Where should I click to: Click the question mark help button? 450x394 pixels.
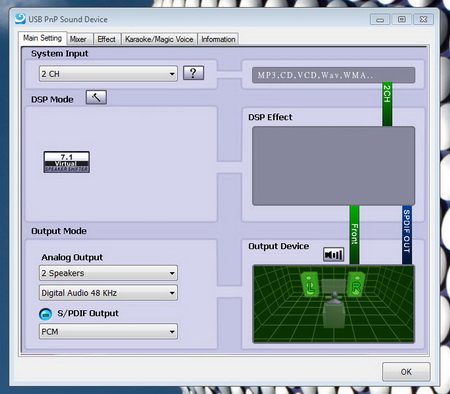(193, 73)
